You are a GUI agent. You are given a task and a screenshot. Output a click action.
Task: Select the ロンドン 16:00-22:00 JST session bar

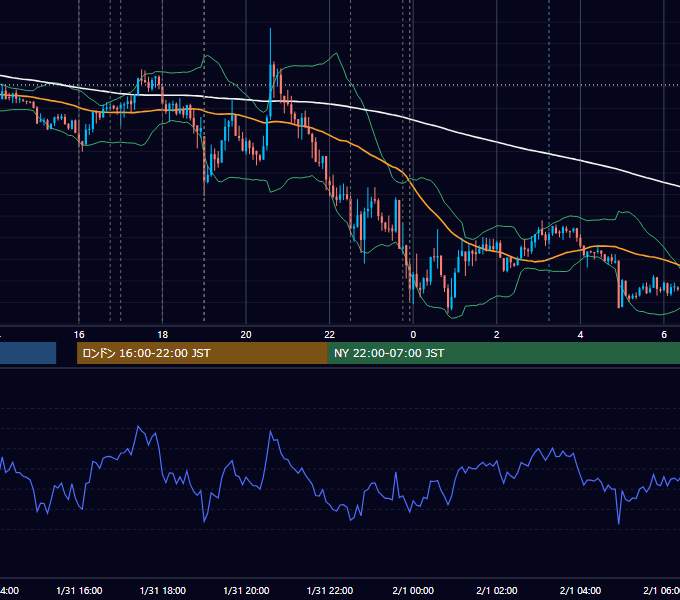[x=202, y=353]
